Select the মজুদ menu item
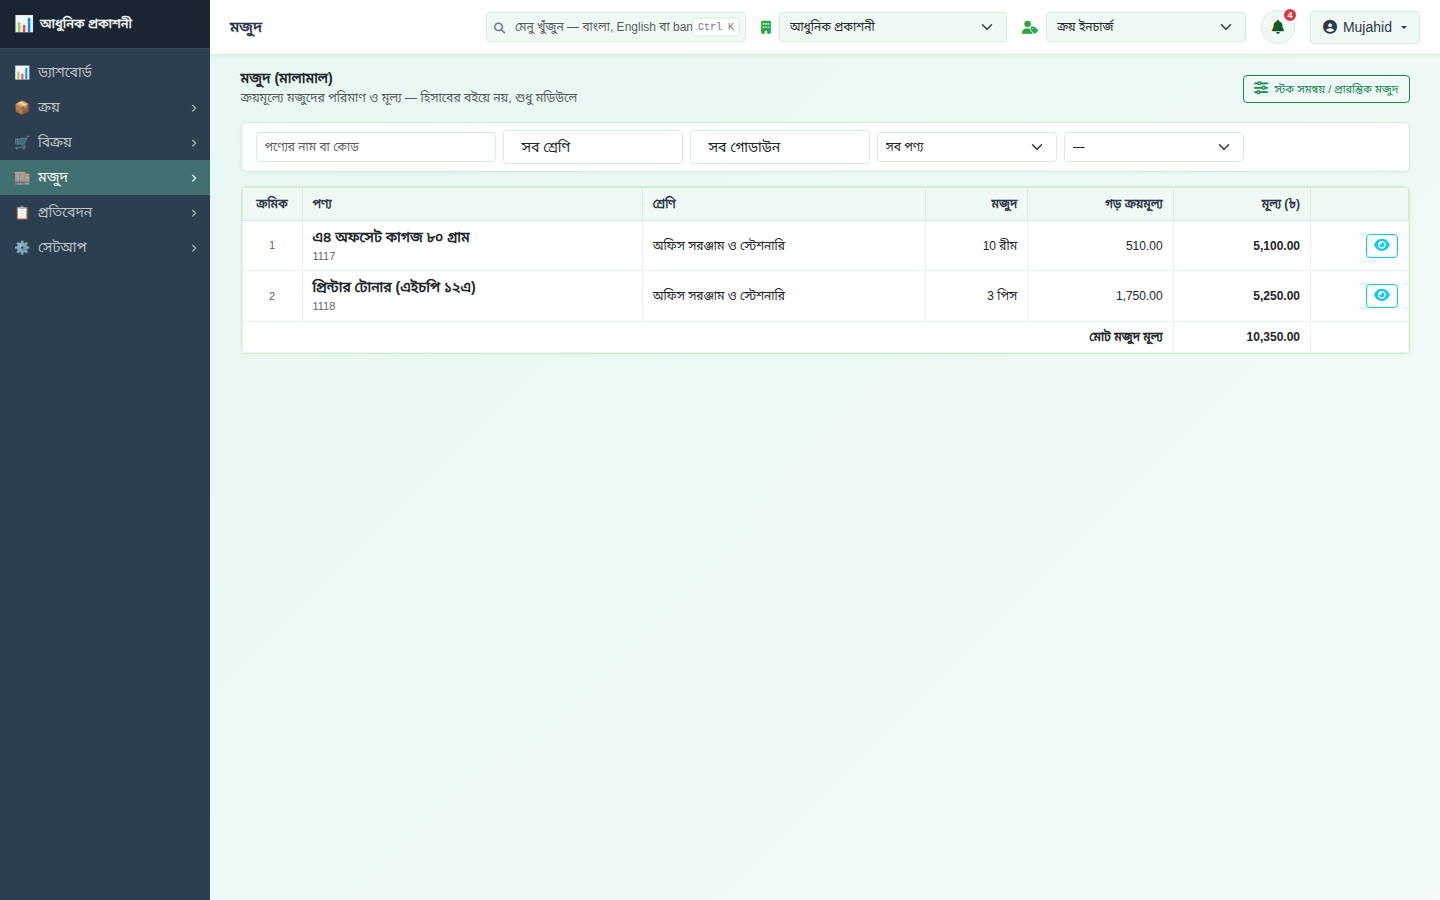Image resolution: width=1440 pixels, height=900 pixels. (105, 177)
